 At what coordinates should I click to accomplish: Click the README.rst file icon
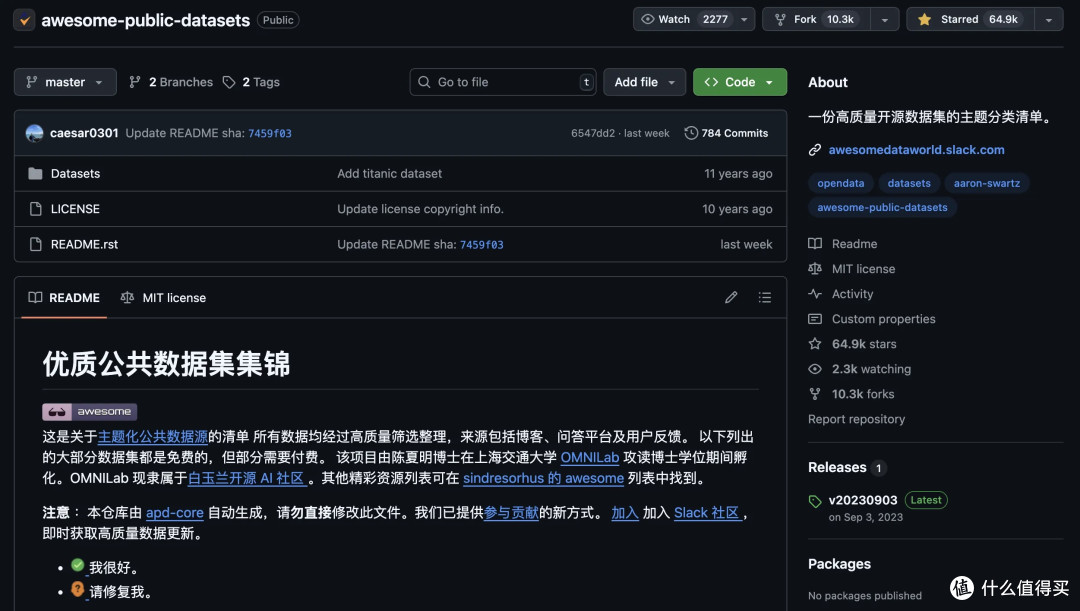coord(35,244)
